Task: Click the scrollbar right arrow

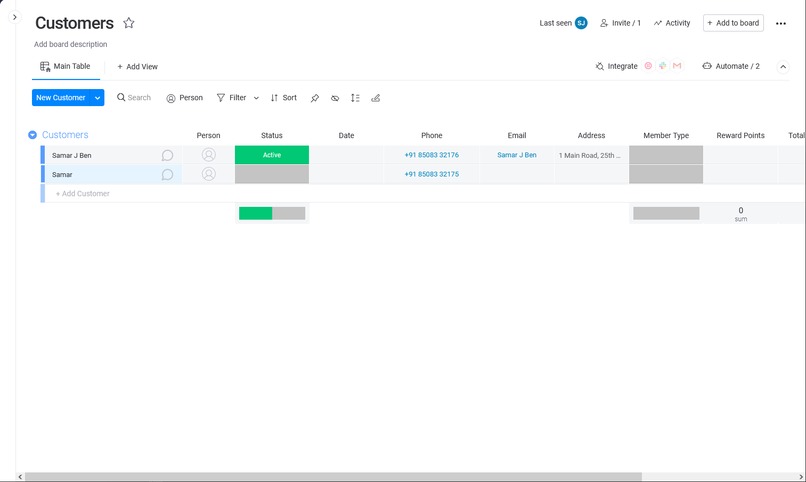Action: [x=801, y=477]
